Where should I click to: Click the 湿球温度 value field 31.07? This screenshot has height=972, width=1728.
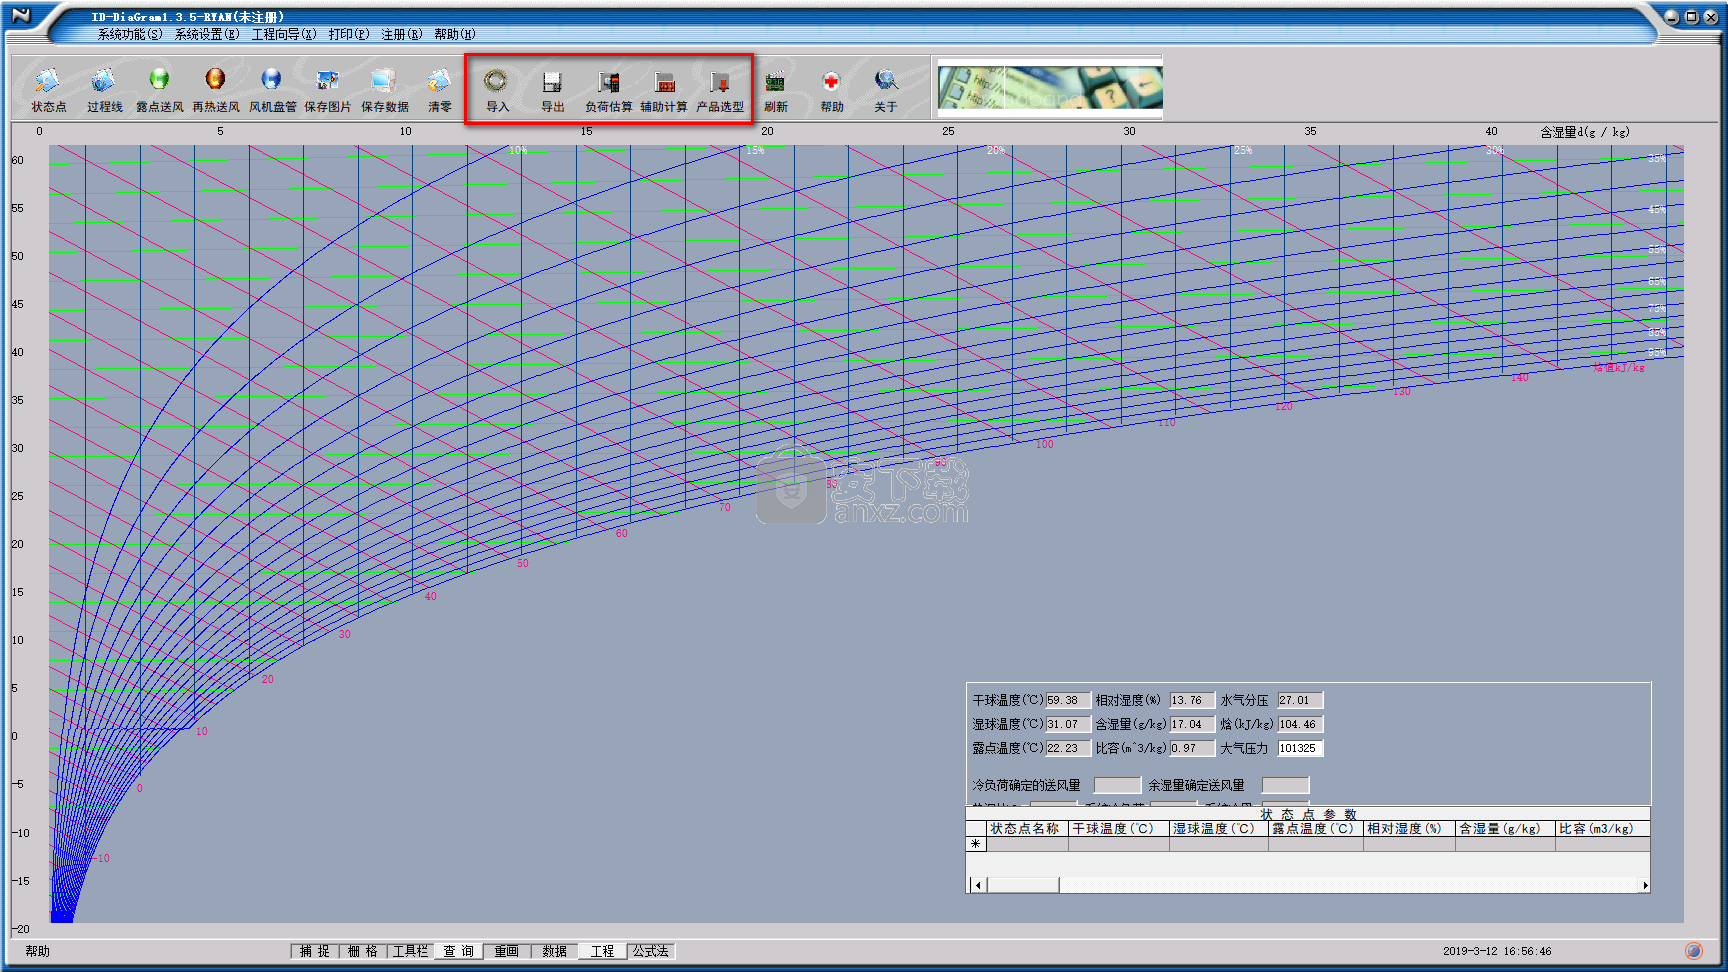click(x=1068, y=724)
